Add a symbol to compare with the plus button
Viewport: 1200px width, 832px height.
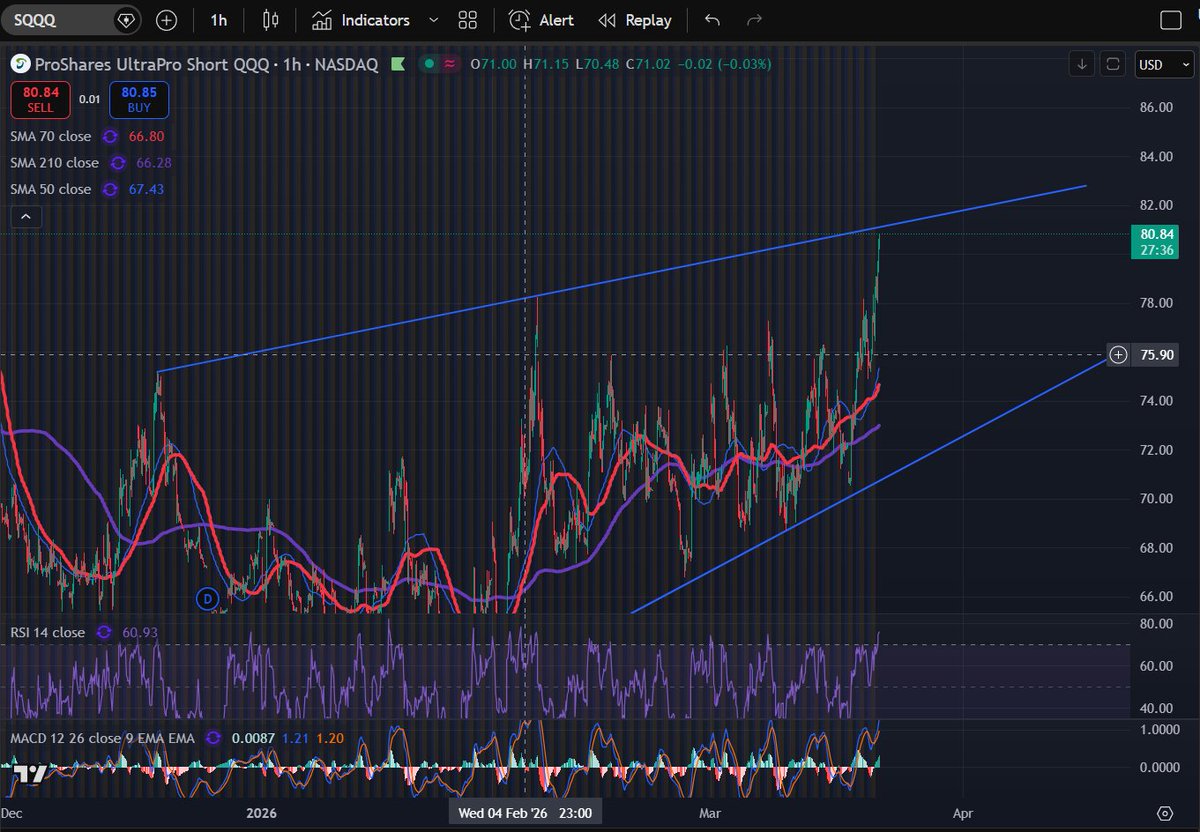point(167,20)
